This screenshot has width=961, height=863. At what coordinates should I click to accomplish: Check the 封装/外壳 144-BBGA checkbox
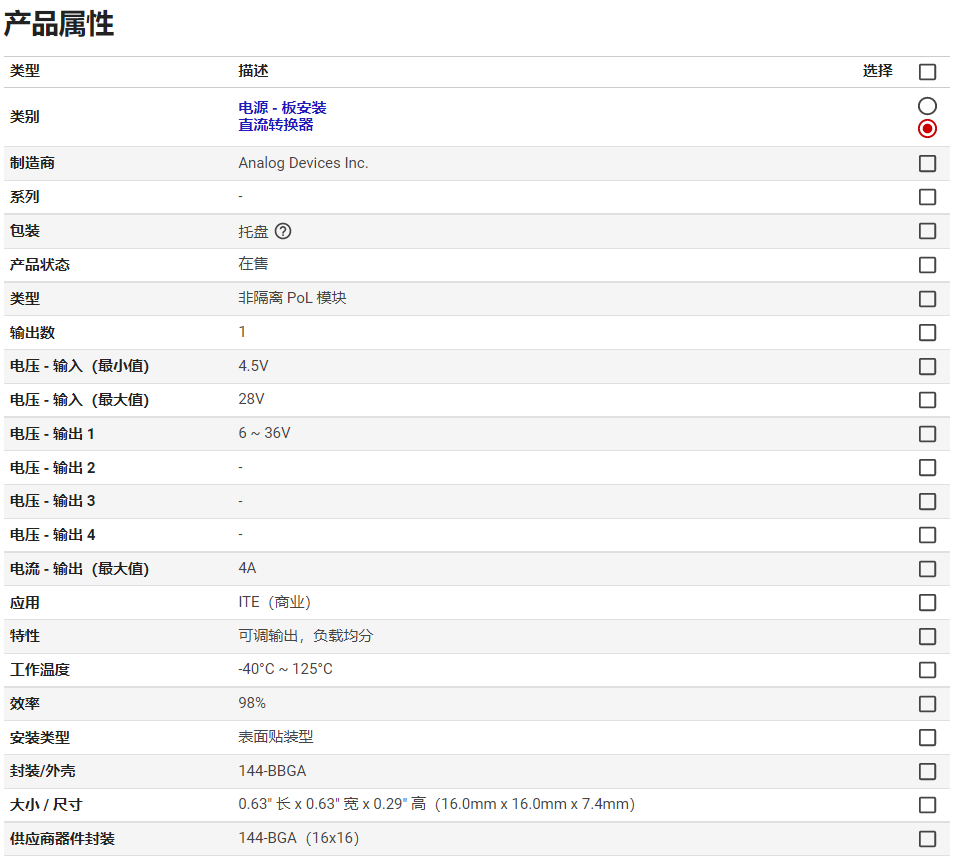[x=927, y=771]
